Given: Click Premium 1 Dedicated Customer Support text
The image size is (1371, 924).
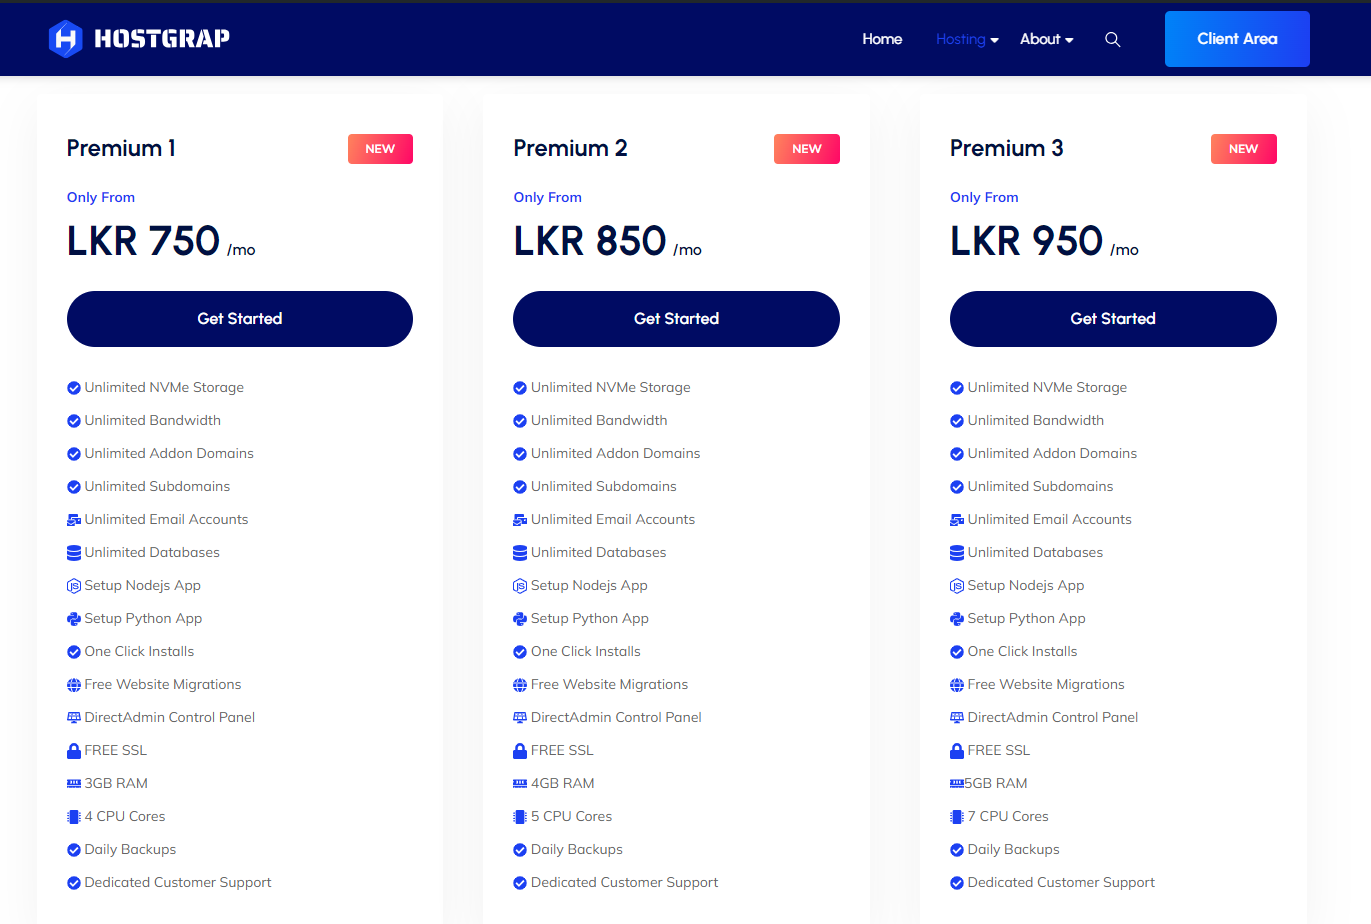Looking at the screenshot, I should 178,883.
